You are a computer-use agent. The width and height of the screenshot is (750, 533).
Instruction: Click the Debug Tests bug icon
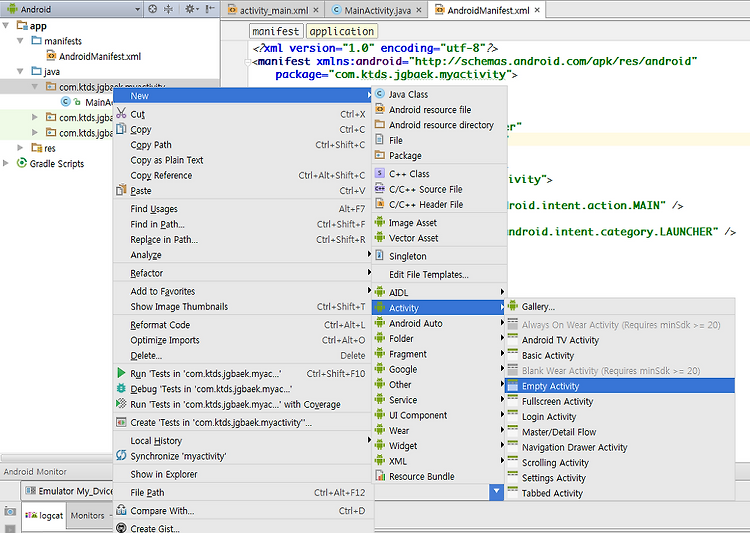pyautogui.click(x=121, y=389)
